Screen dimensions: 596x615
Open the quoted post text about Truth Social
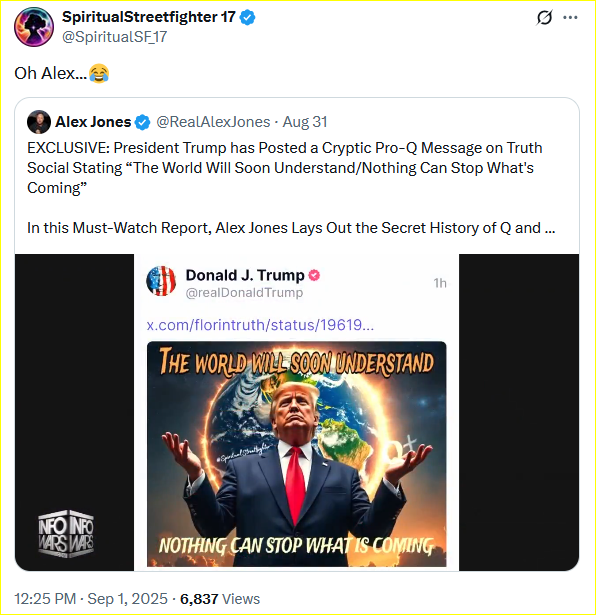[284, 168]
